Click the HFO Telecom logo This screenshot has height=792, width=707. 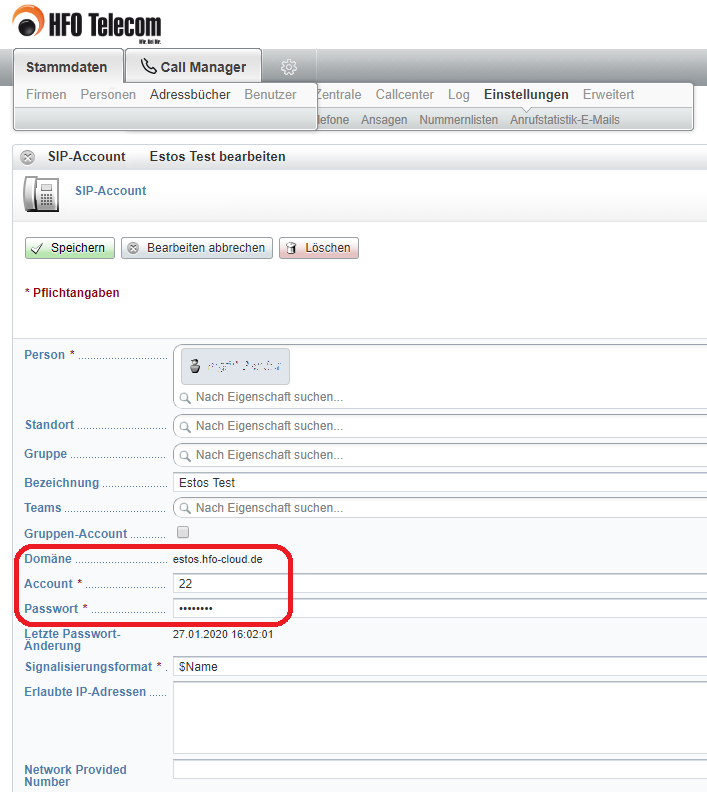87,24
